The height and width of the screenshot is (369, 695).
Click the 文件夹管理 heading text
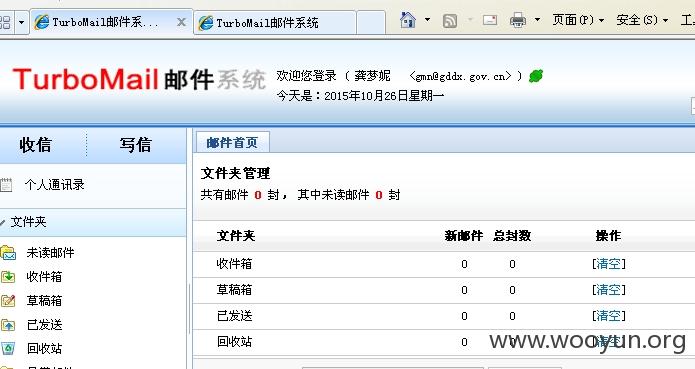point(235,173)
